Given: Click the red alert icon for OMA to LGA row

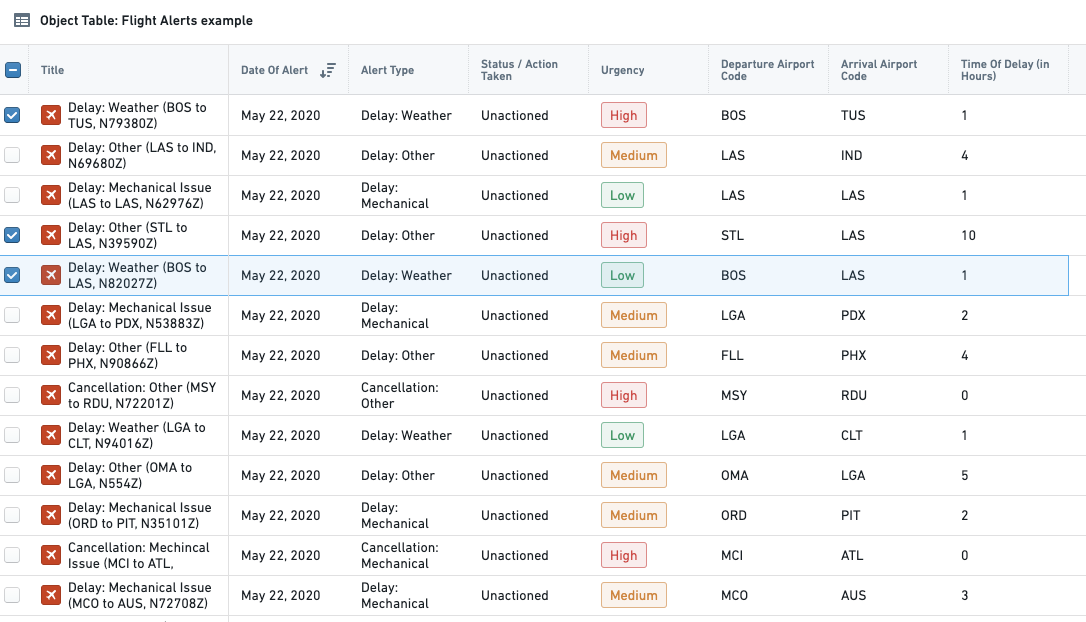Looking at the screenshot, I should (x=51, y=475).
